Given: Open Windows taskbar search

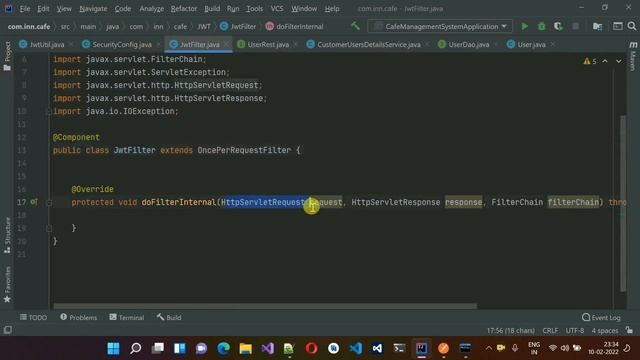Looking at the screenshot, I should [x=136, y=348].
